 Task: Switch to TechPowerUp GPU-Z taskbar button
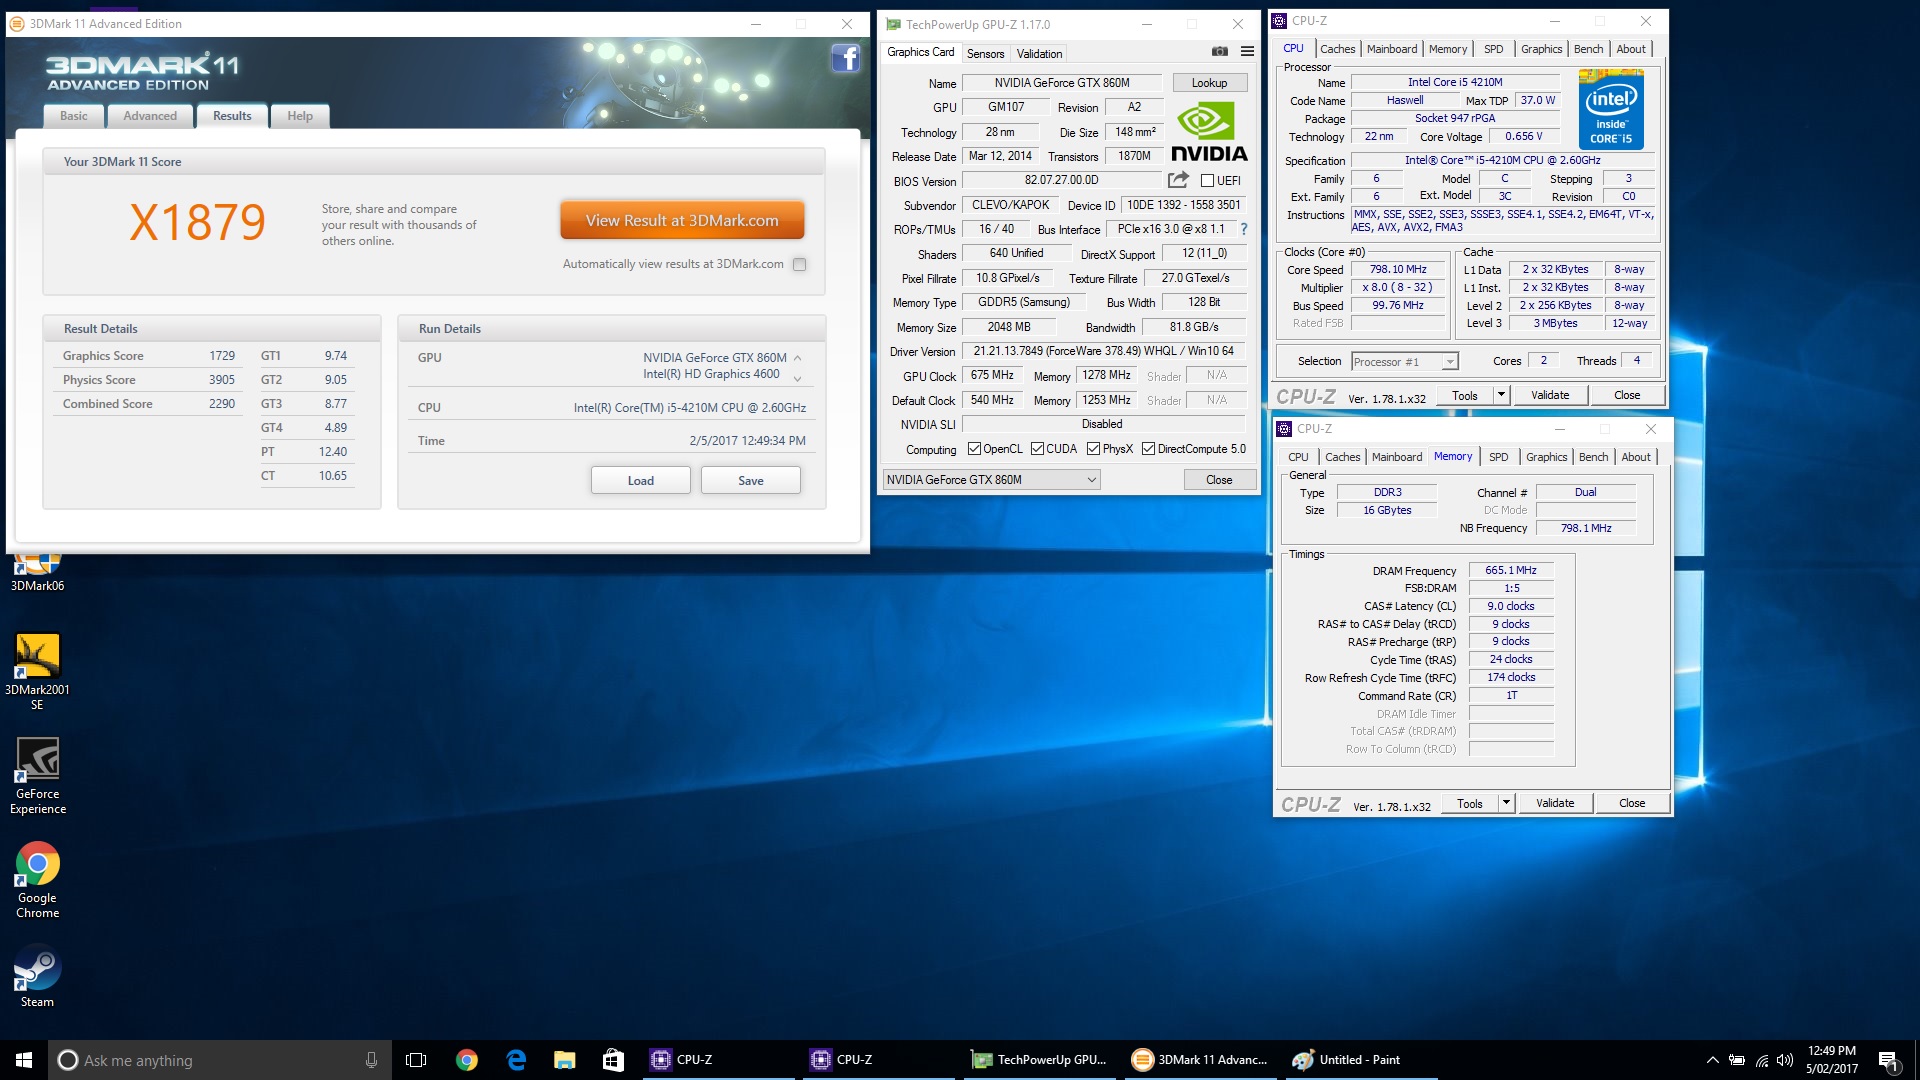click(1040, 1060)
